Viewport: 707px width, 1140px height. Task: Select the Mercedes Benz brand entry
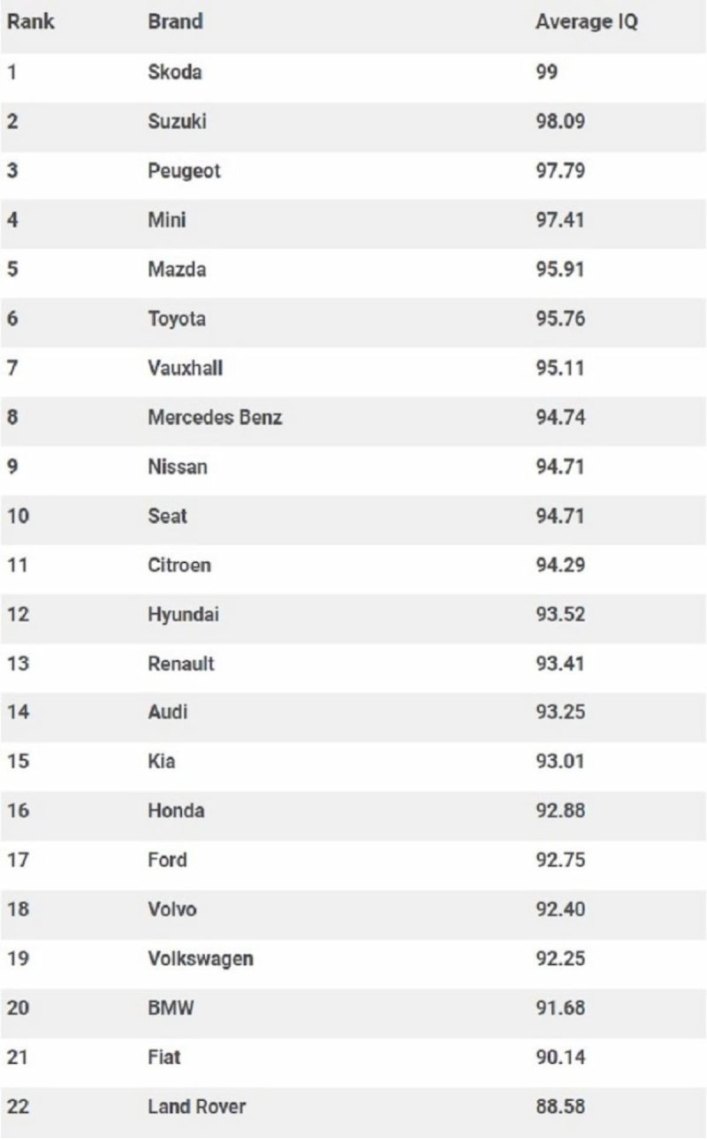coord(215,417)
